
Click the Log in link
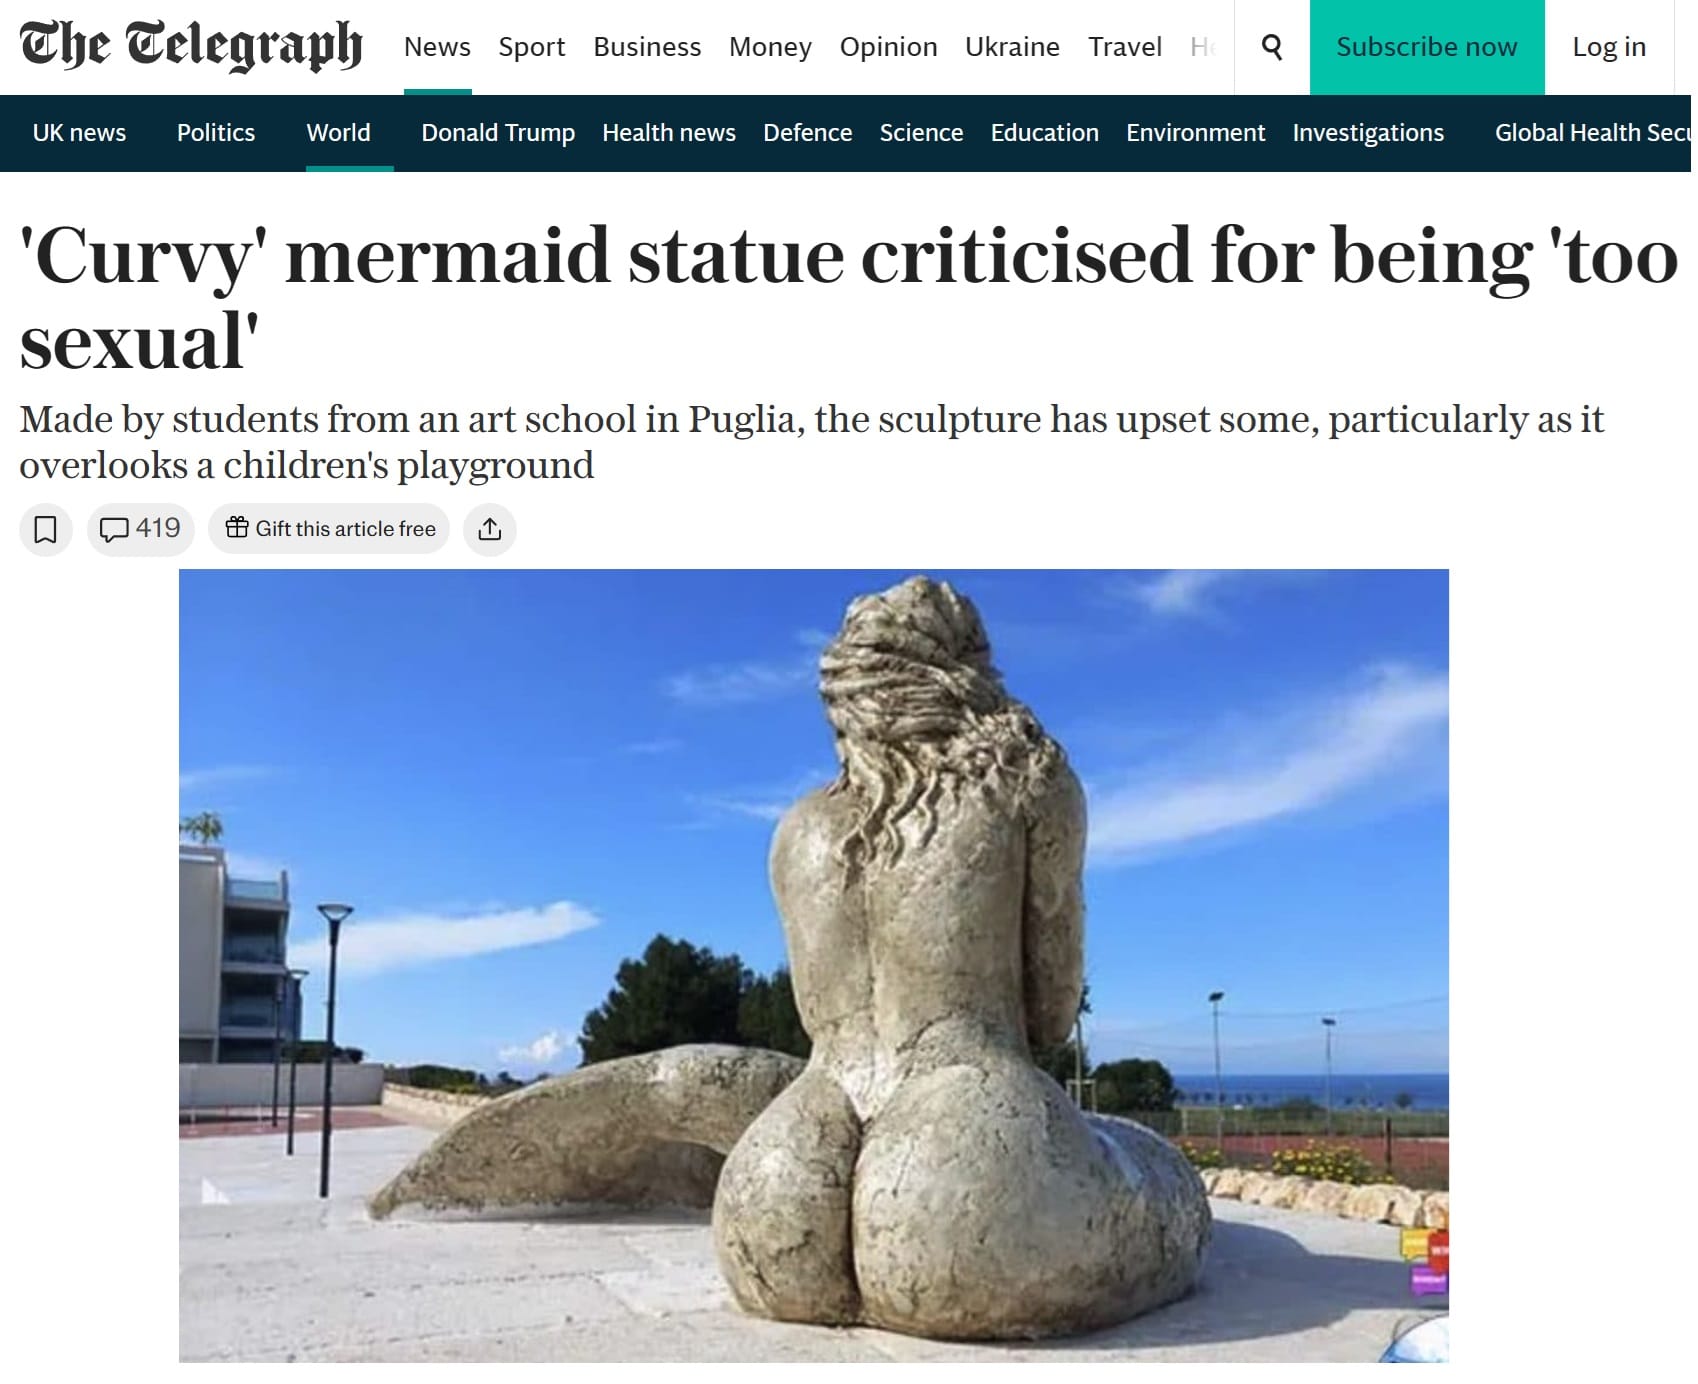point(1609,47)
